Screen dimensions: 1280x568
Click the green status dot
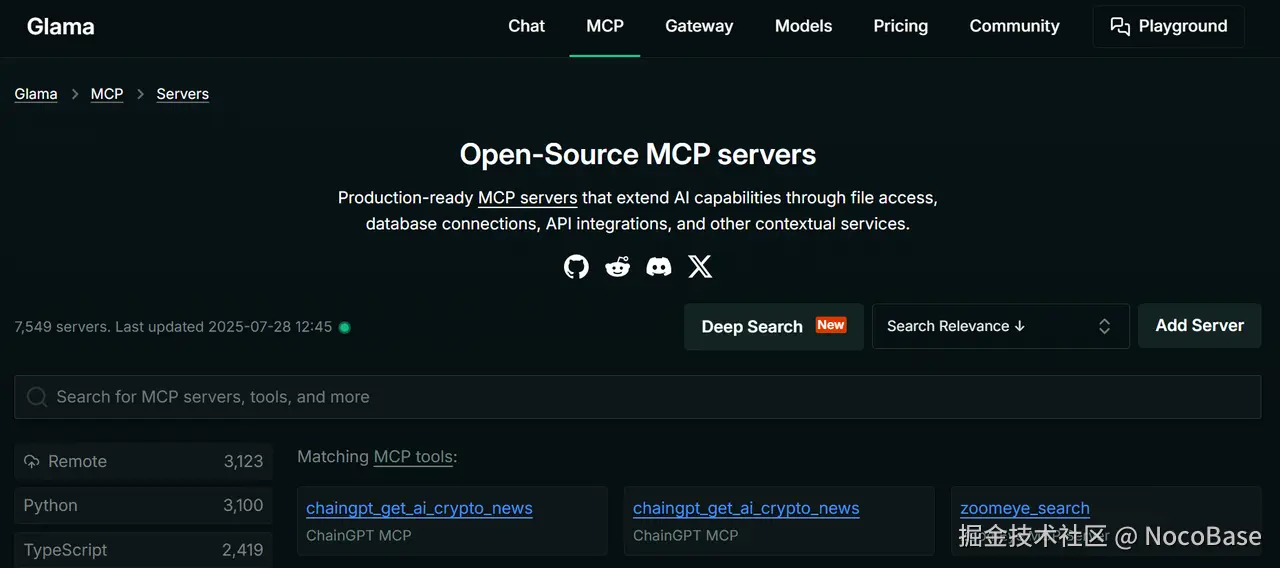345,327
